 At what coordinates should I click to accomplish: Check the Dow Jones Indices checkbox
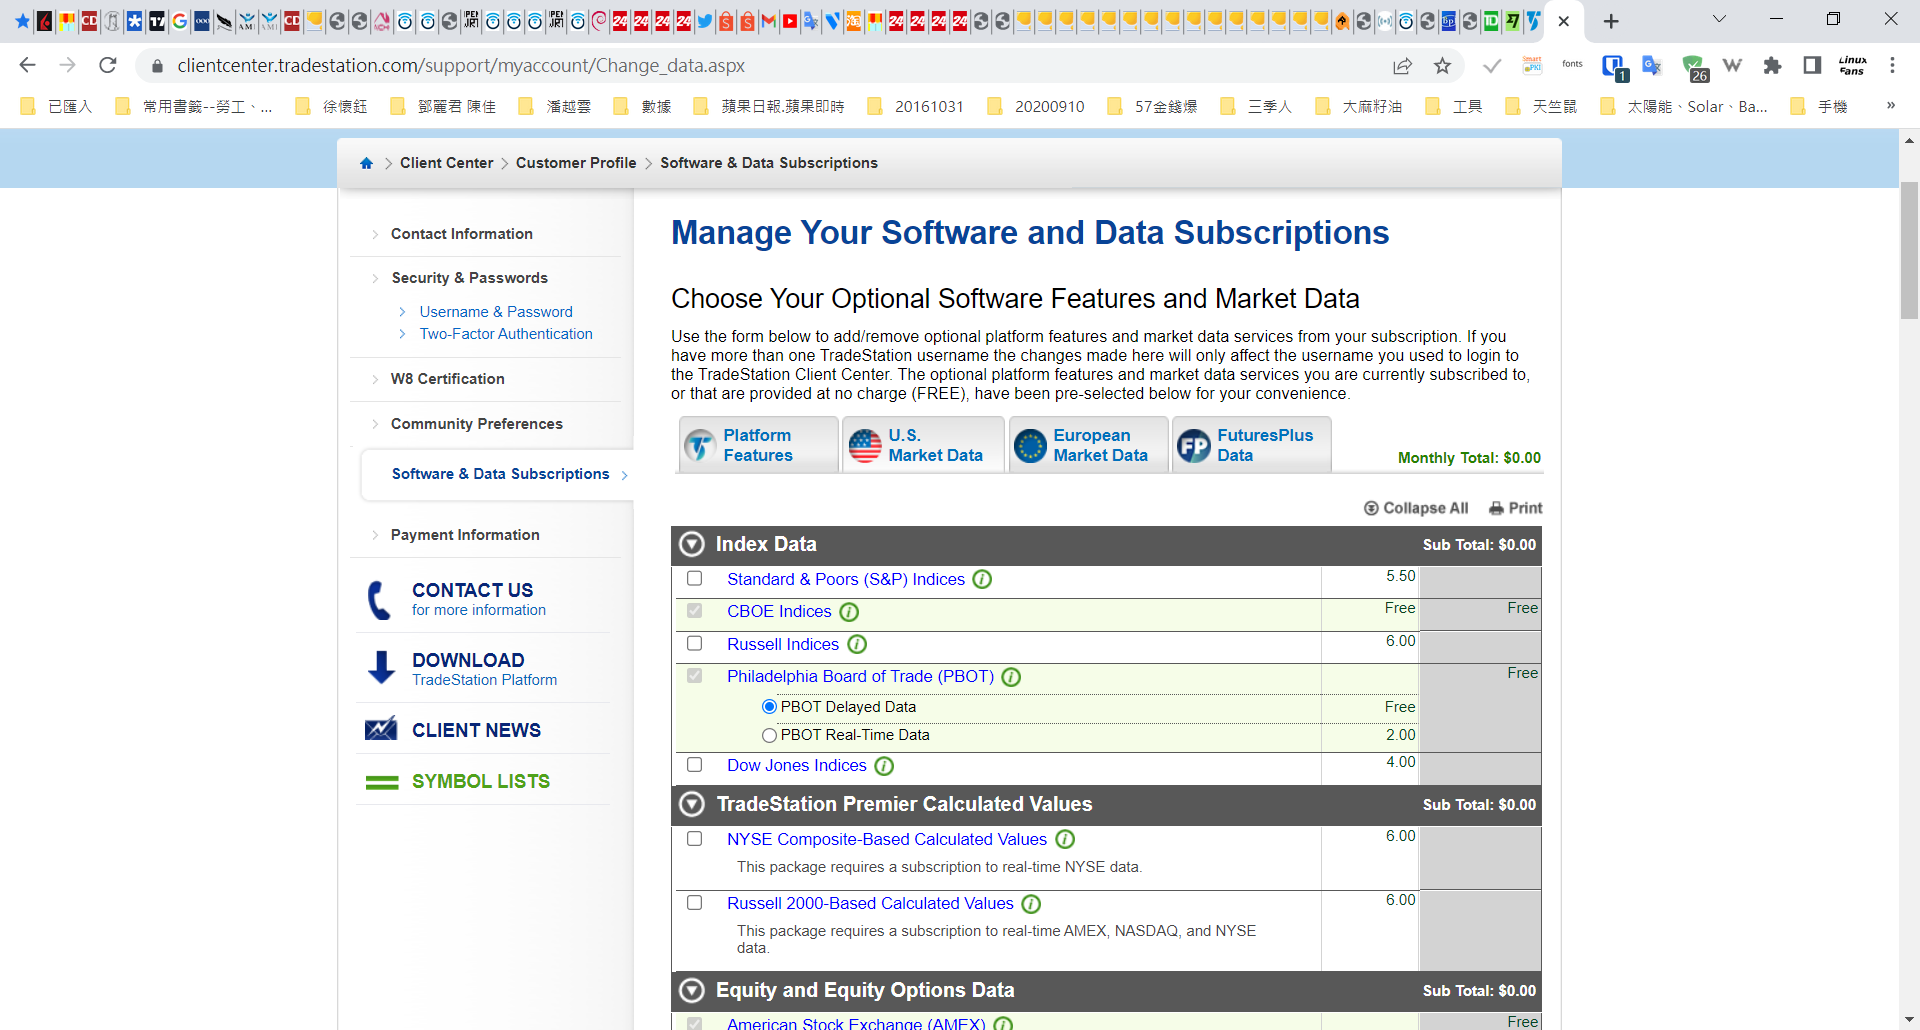(694, 764)
